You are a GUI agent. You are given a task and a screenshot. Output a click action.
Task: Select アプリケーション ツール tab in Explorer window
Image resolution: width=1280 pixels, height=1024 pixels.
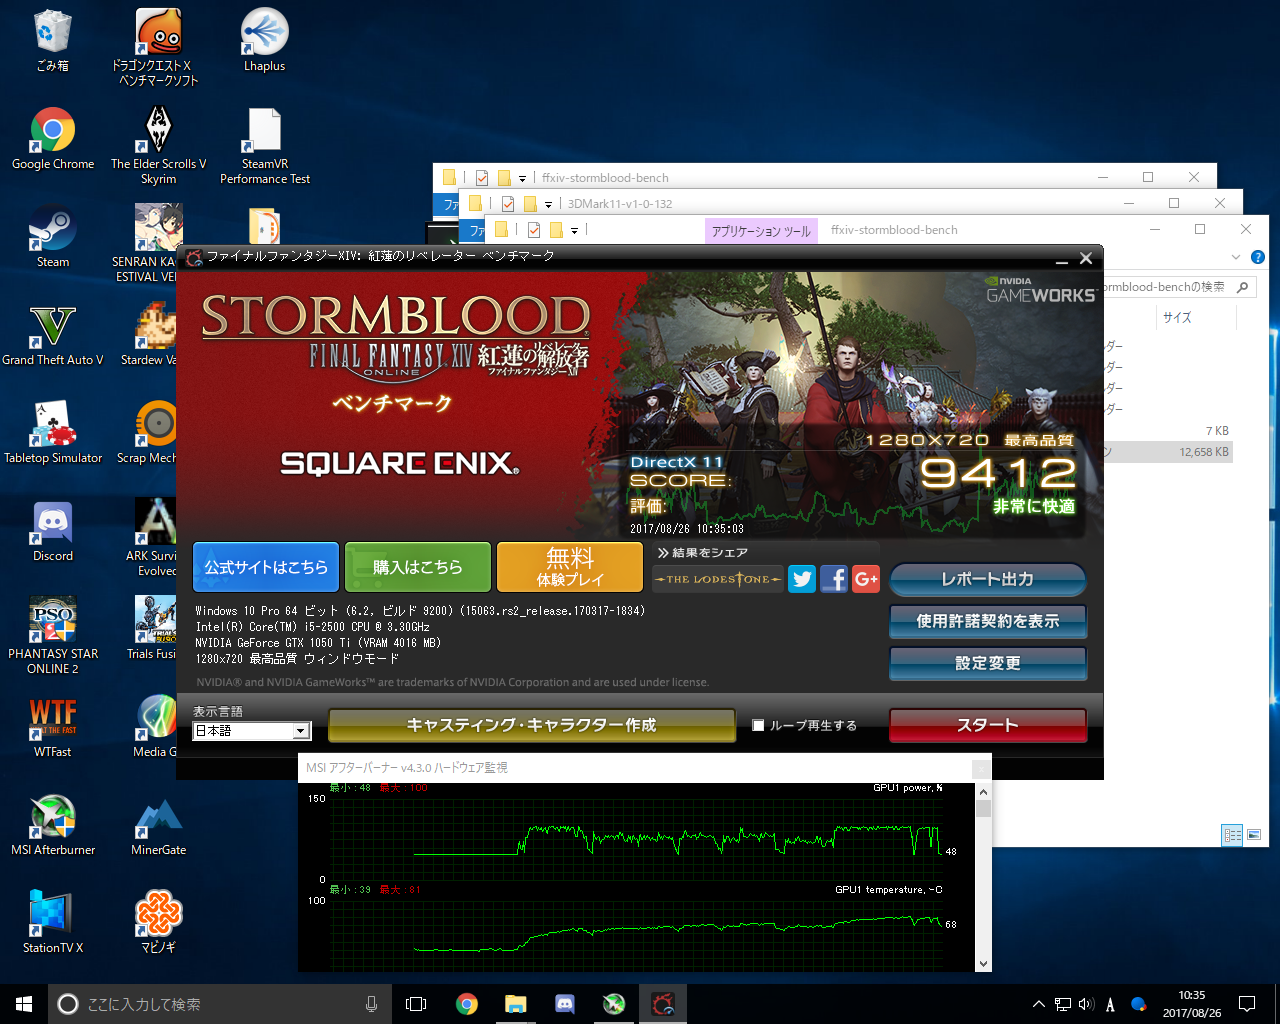point(761,230)
